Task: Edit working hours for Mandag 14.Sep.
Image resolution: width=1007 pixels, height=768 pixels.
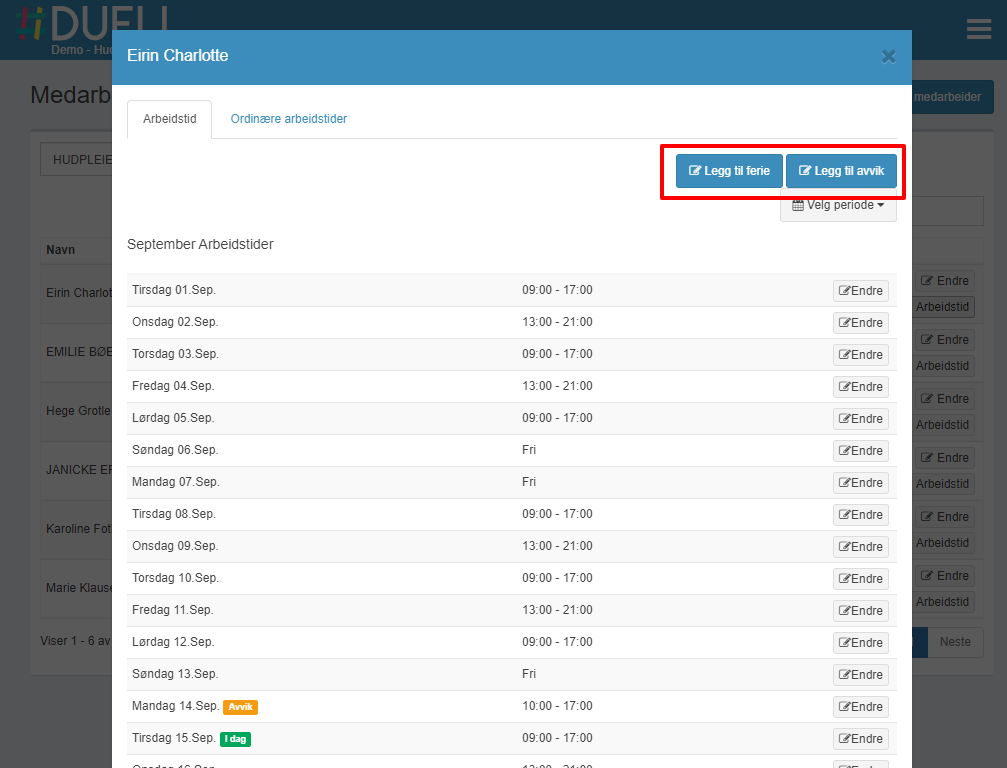Action: (861, 707)
